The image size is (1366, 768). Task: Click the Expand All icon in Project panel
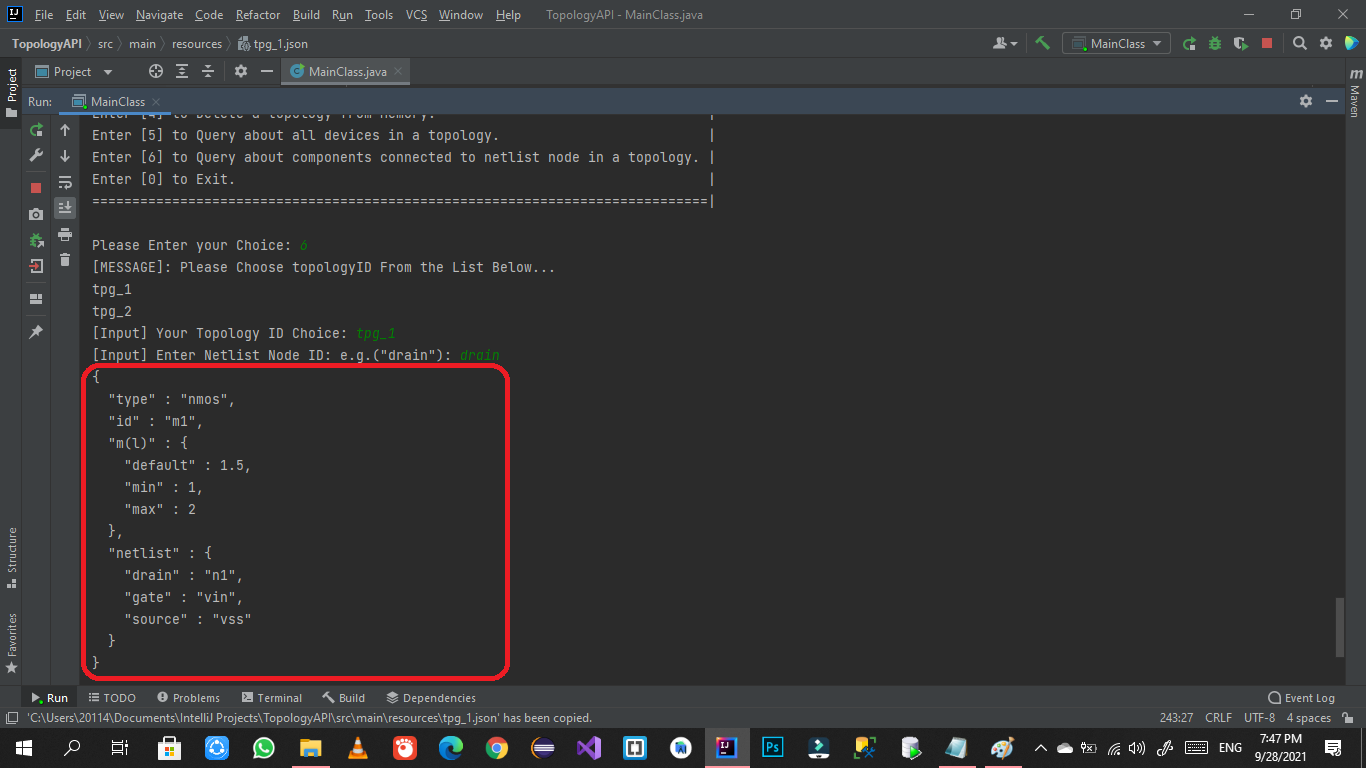(182, 71)
